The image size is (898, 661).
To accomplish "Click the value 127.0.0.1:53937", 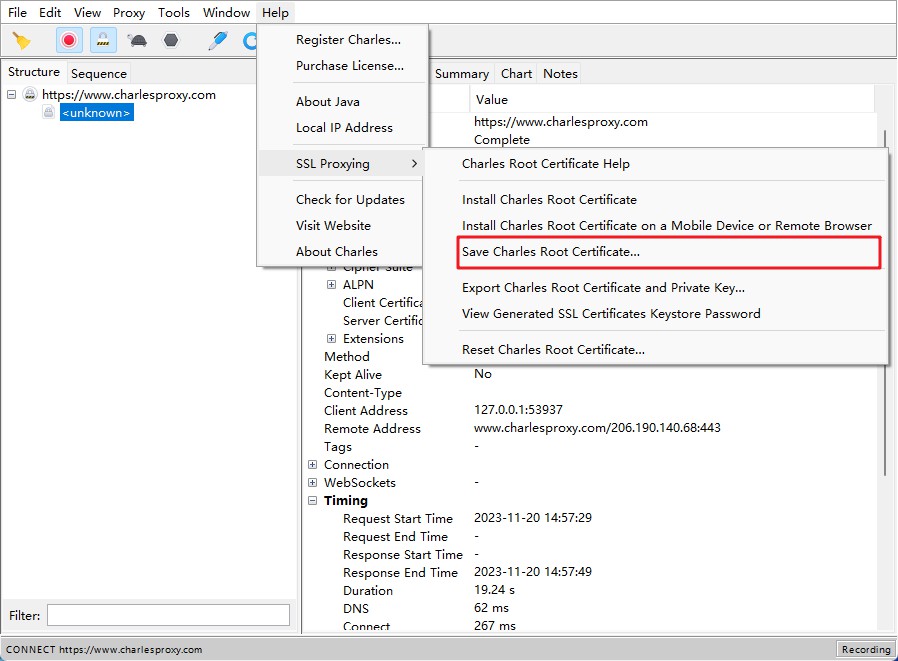I will 518,410.
